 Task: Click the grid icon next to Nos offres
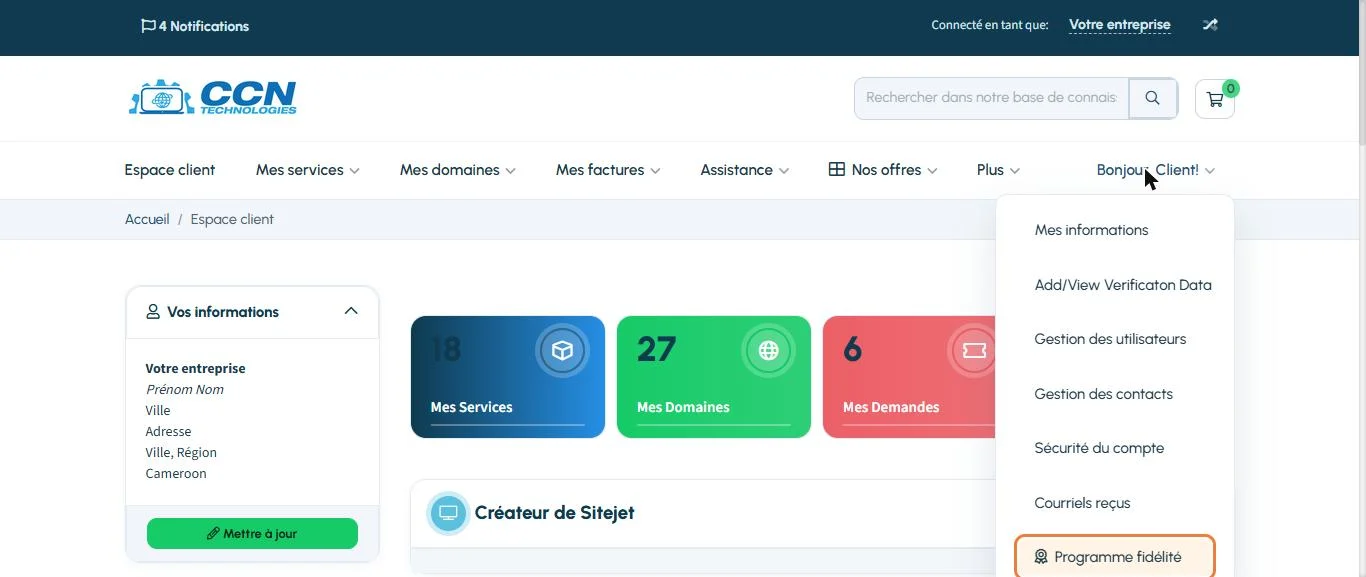tap(837, 170)
